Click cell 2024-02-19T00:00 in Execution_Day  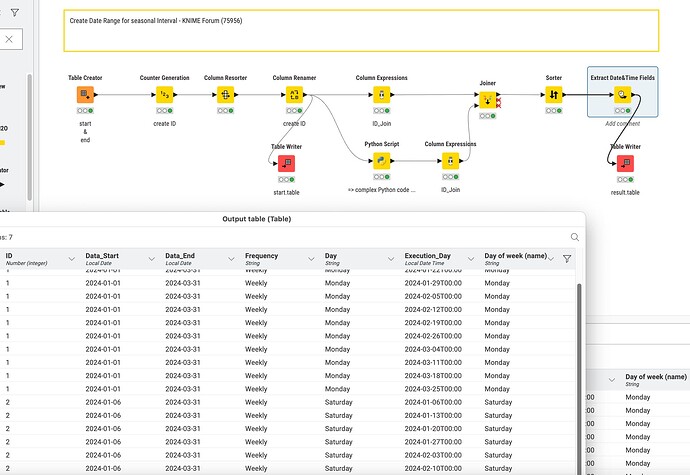(433, 323)
